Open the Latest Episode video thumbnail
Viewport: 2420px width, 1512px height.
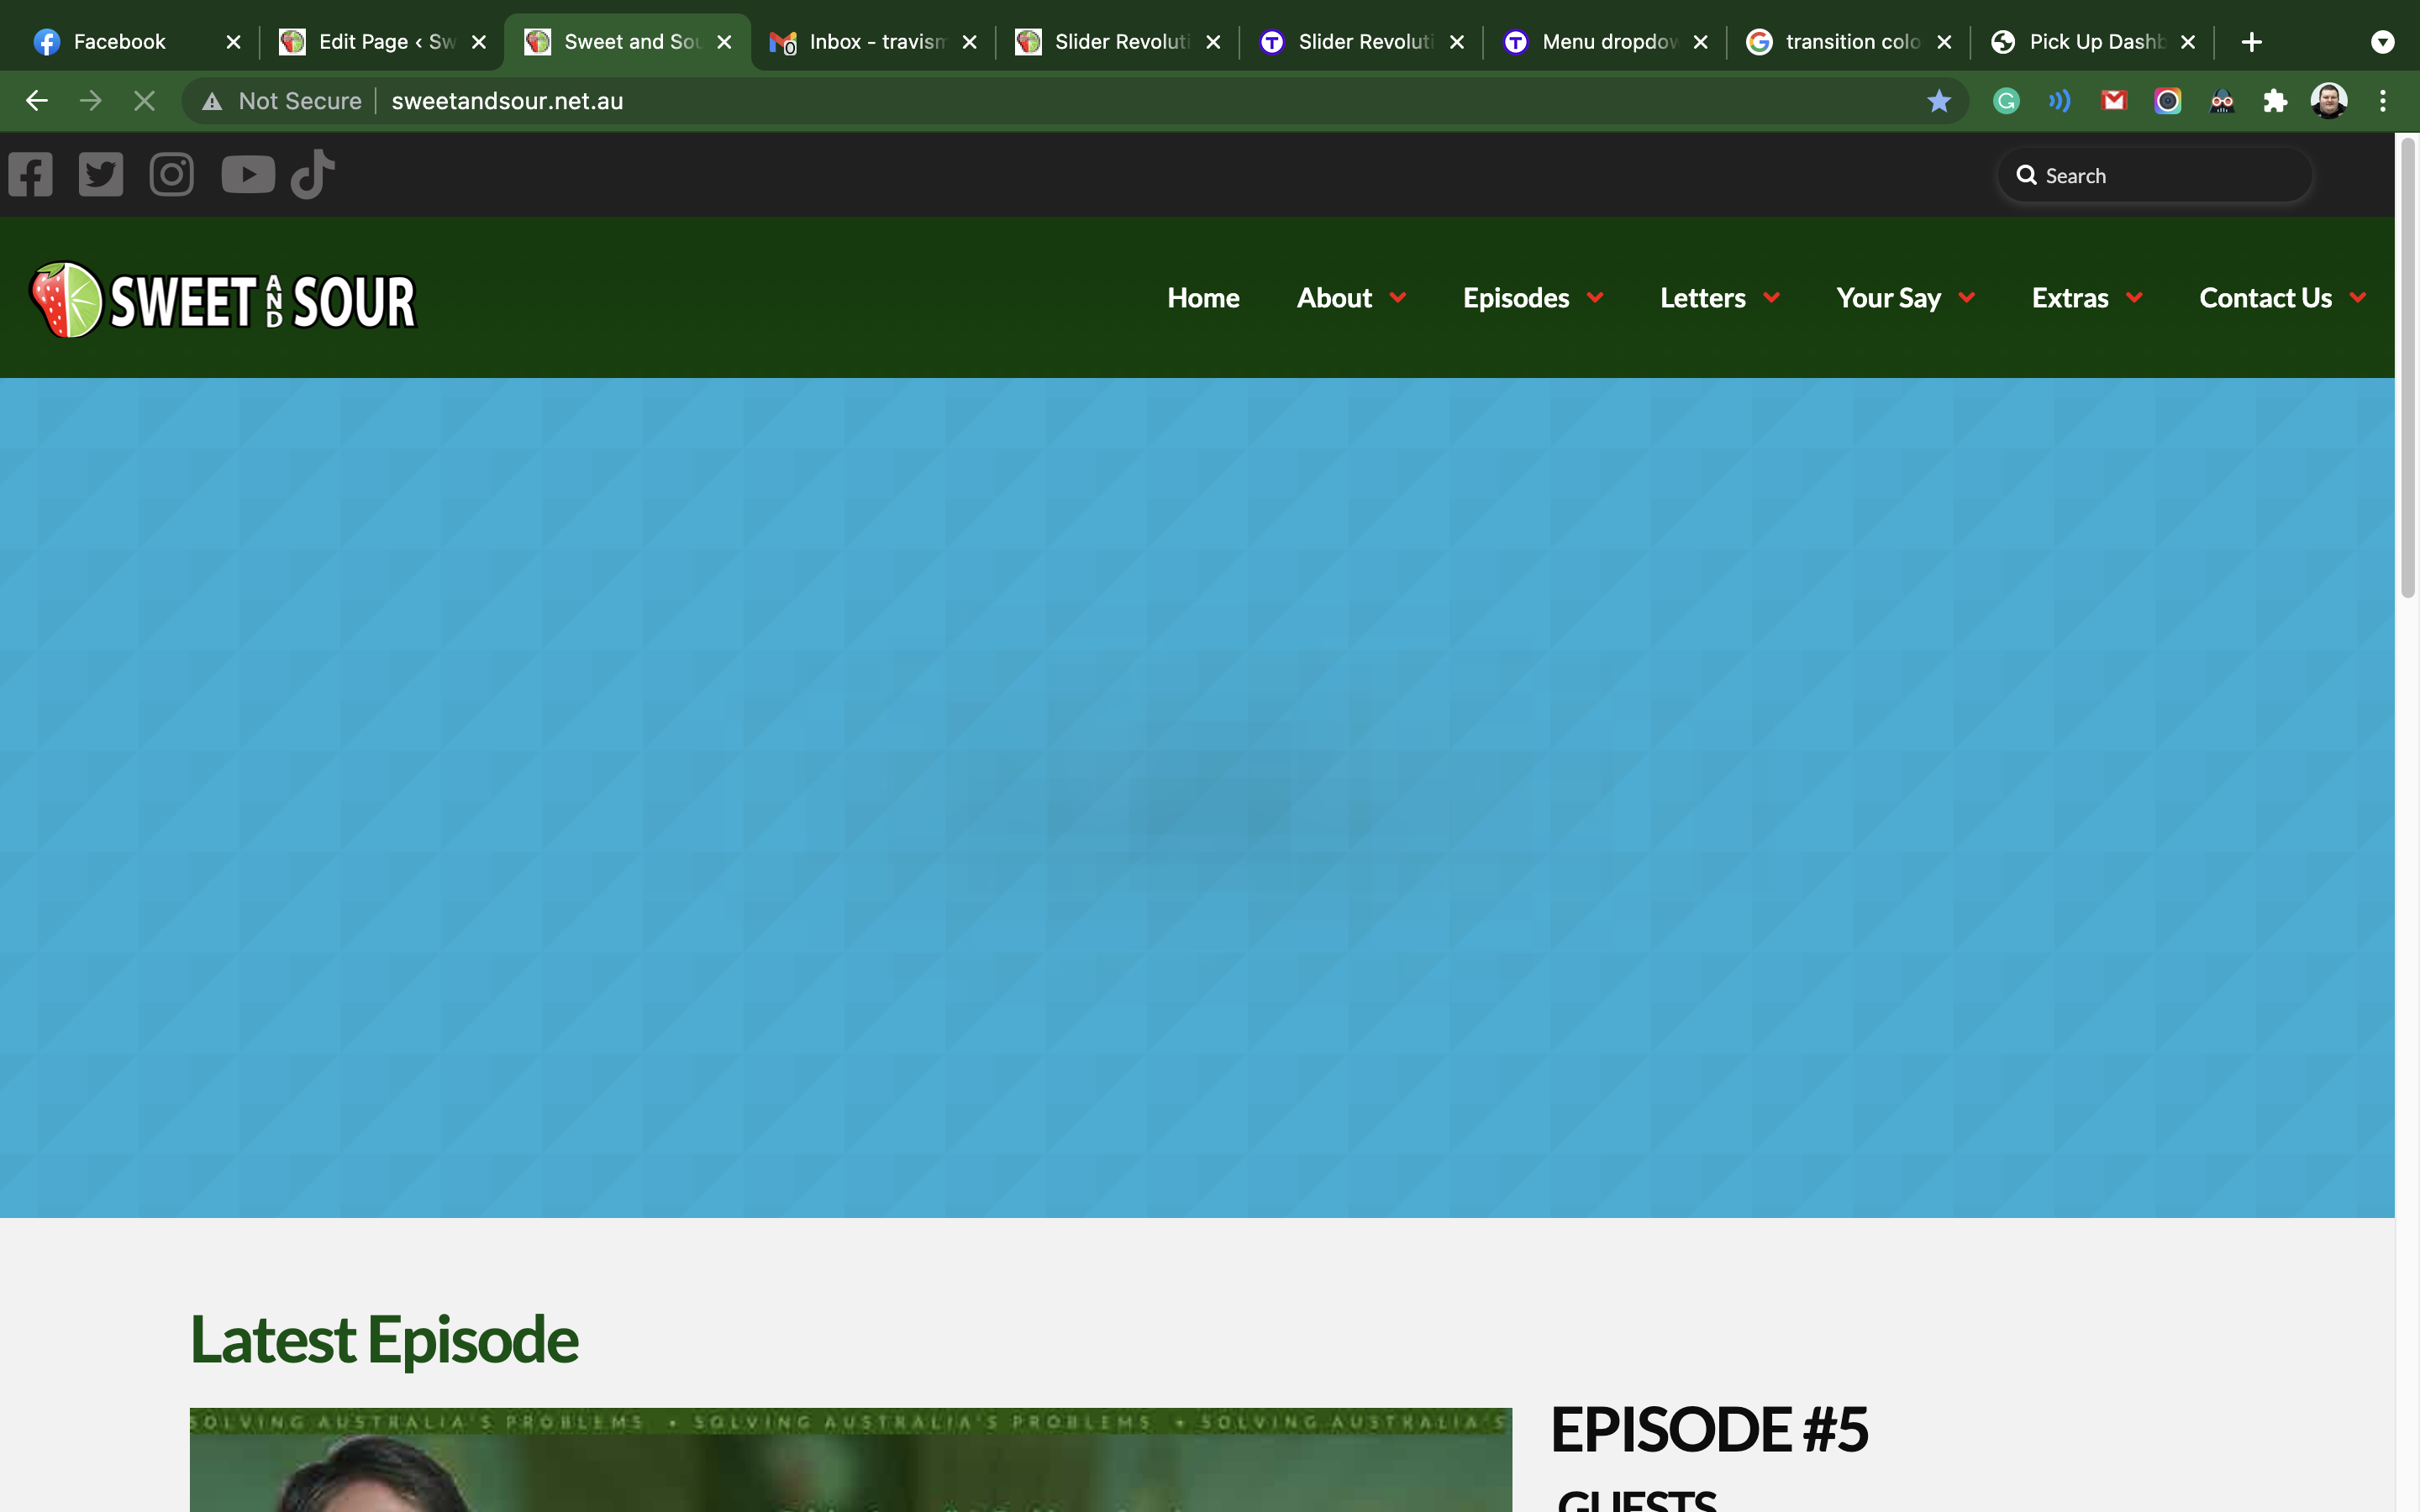tap(850, 1460)
